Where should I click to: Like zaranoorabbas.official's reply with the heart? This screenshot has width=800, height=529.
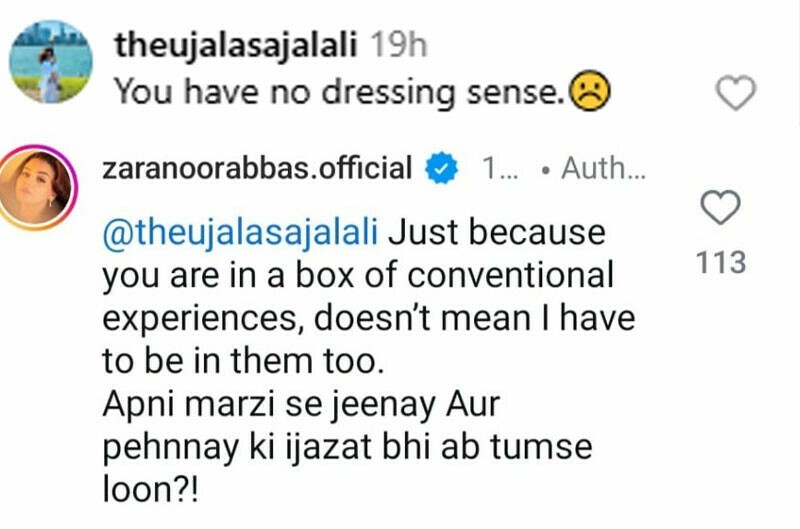pos(722,208)
